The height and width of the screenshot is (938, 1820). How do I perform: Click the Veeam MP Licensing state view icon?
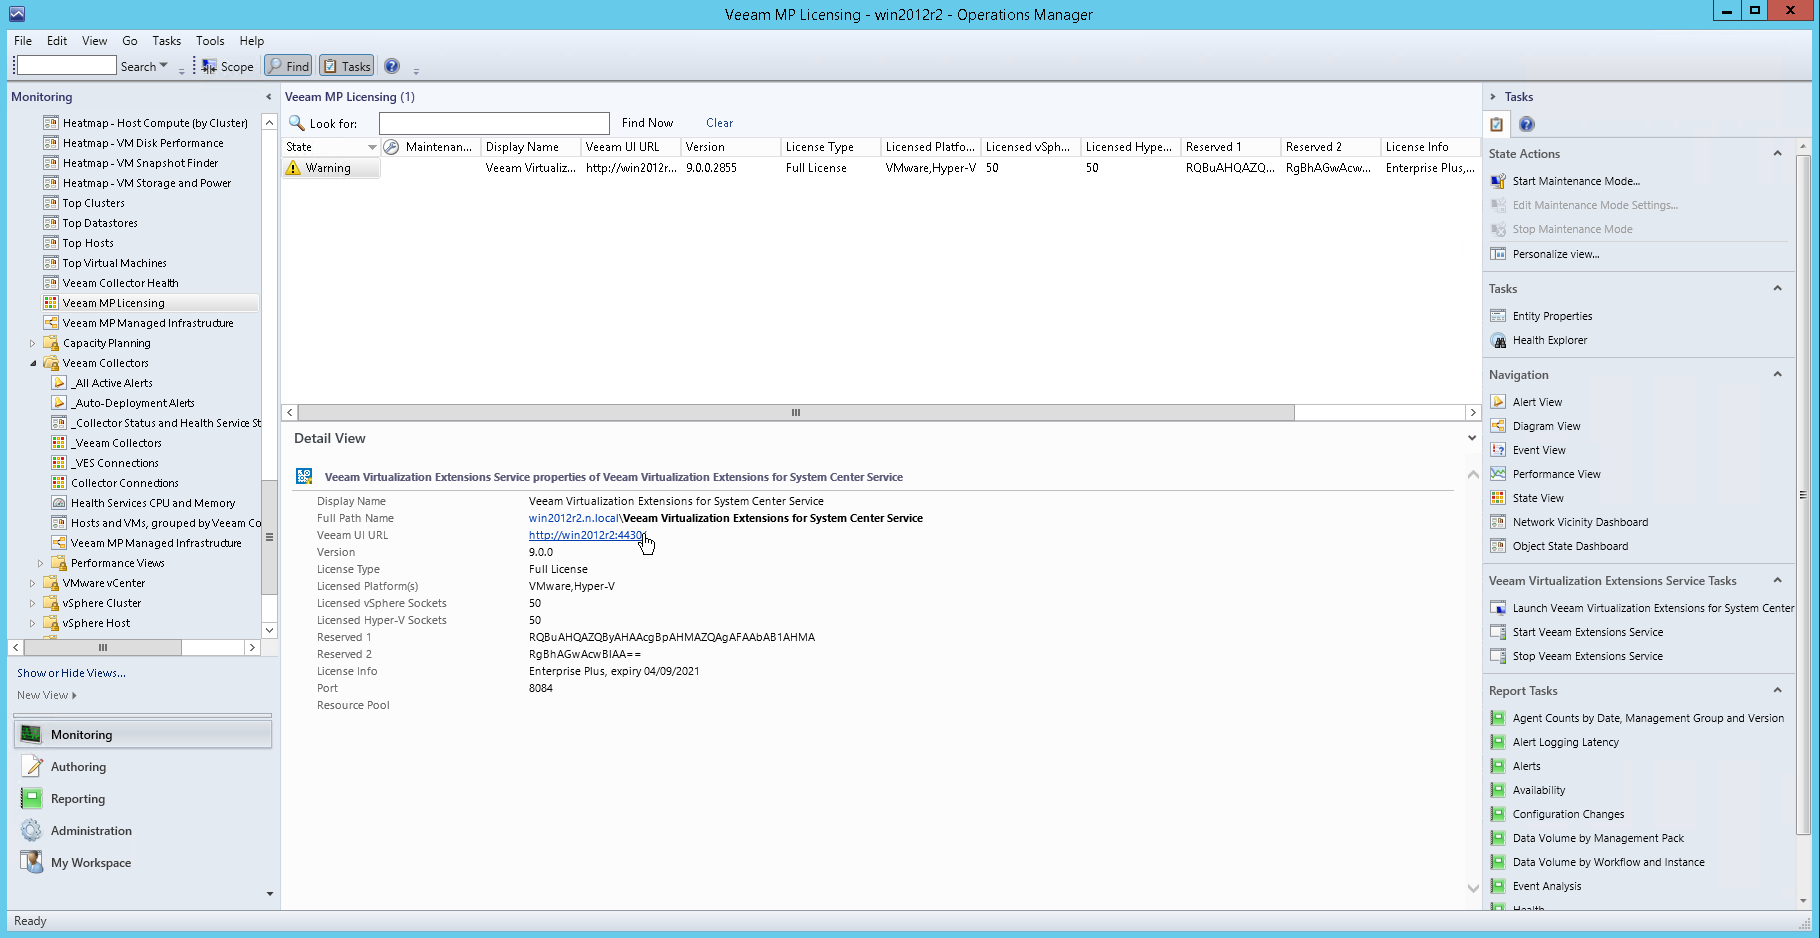pos(51,303)
